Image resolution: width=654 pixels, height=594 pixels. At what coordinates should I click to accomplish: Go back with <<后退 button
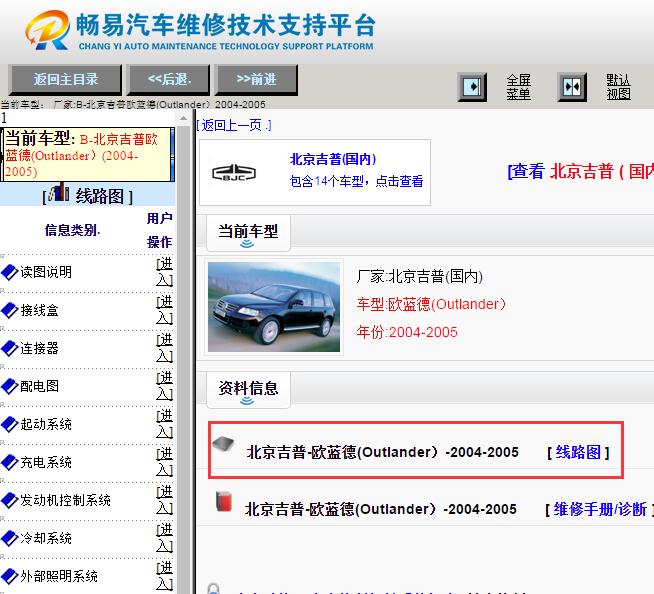coord(169,79)
